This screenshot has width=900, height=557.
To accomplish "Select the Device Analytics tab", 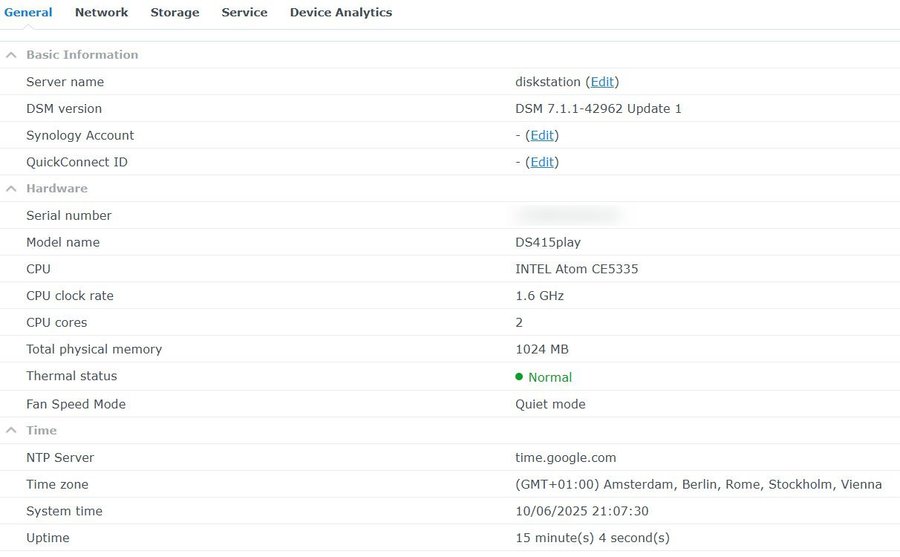I will click(340, 12).
